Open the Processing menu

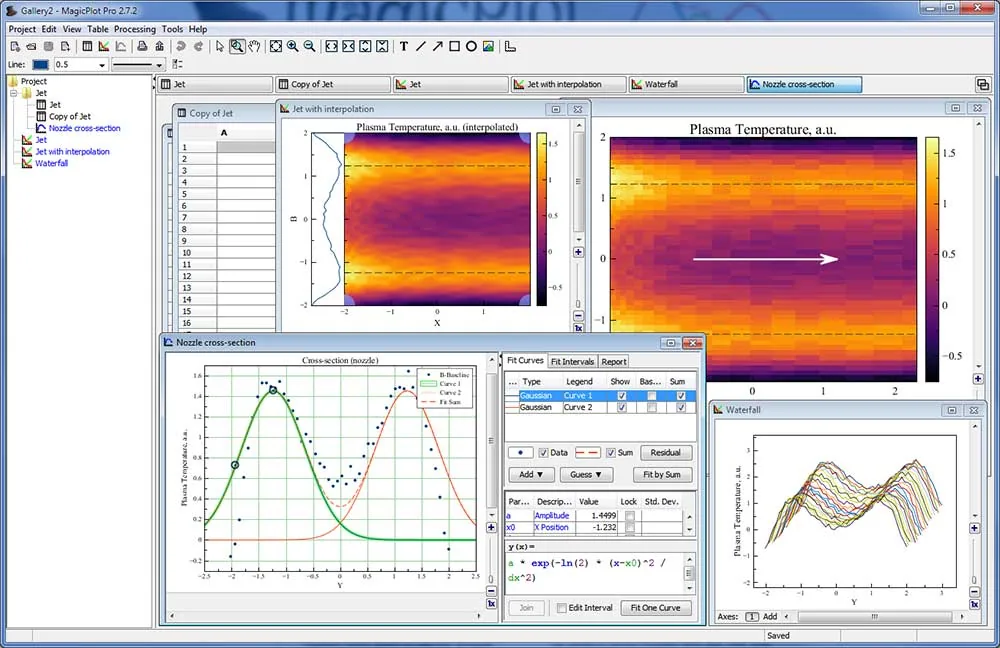point(135,29)
